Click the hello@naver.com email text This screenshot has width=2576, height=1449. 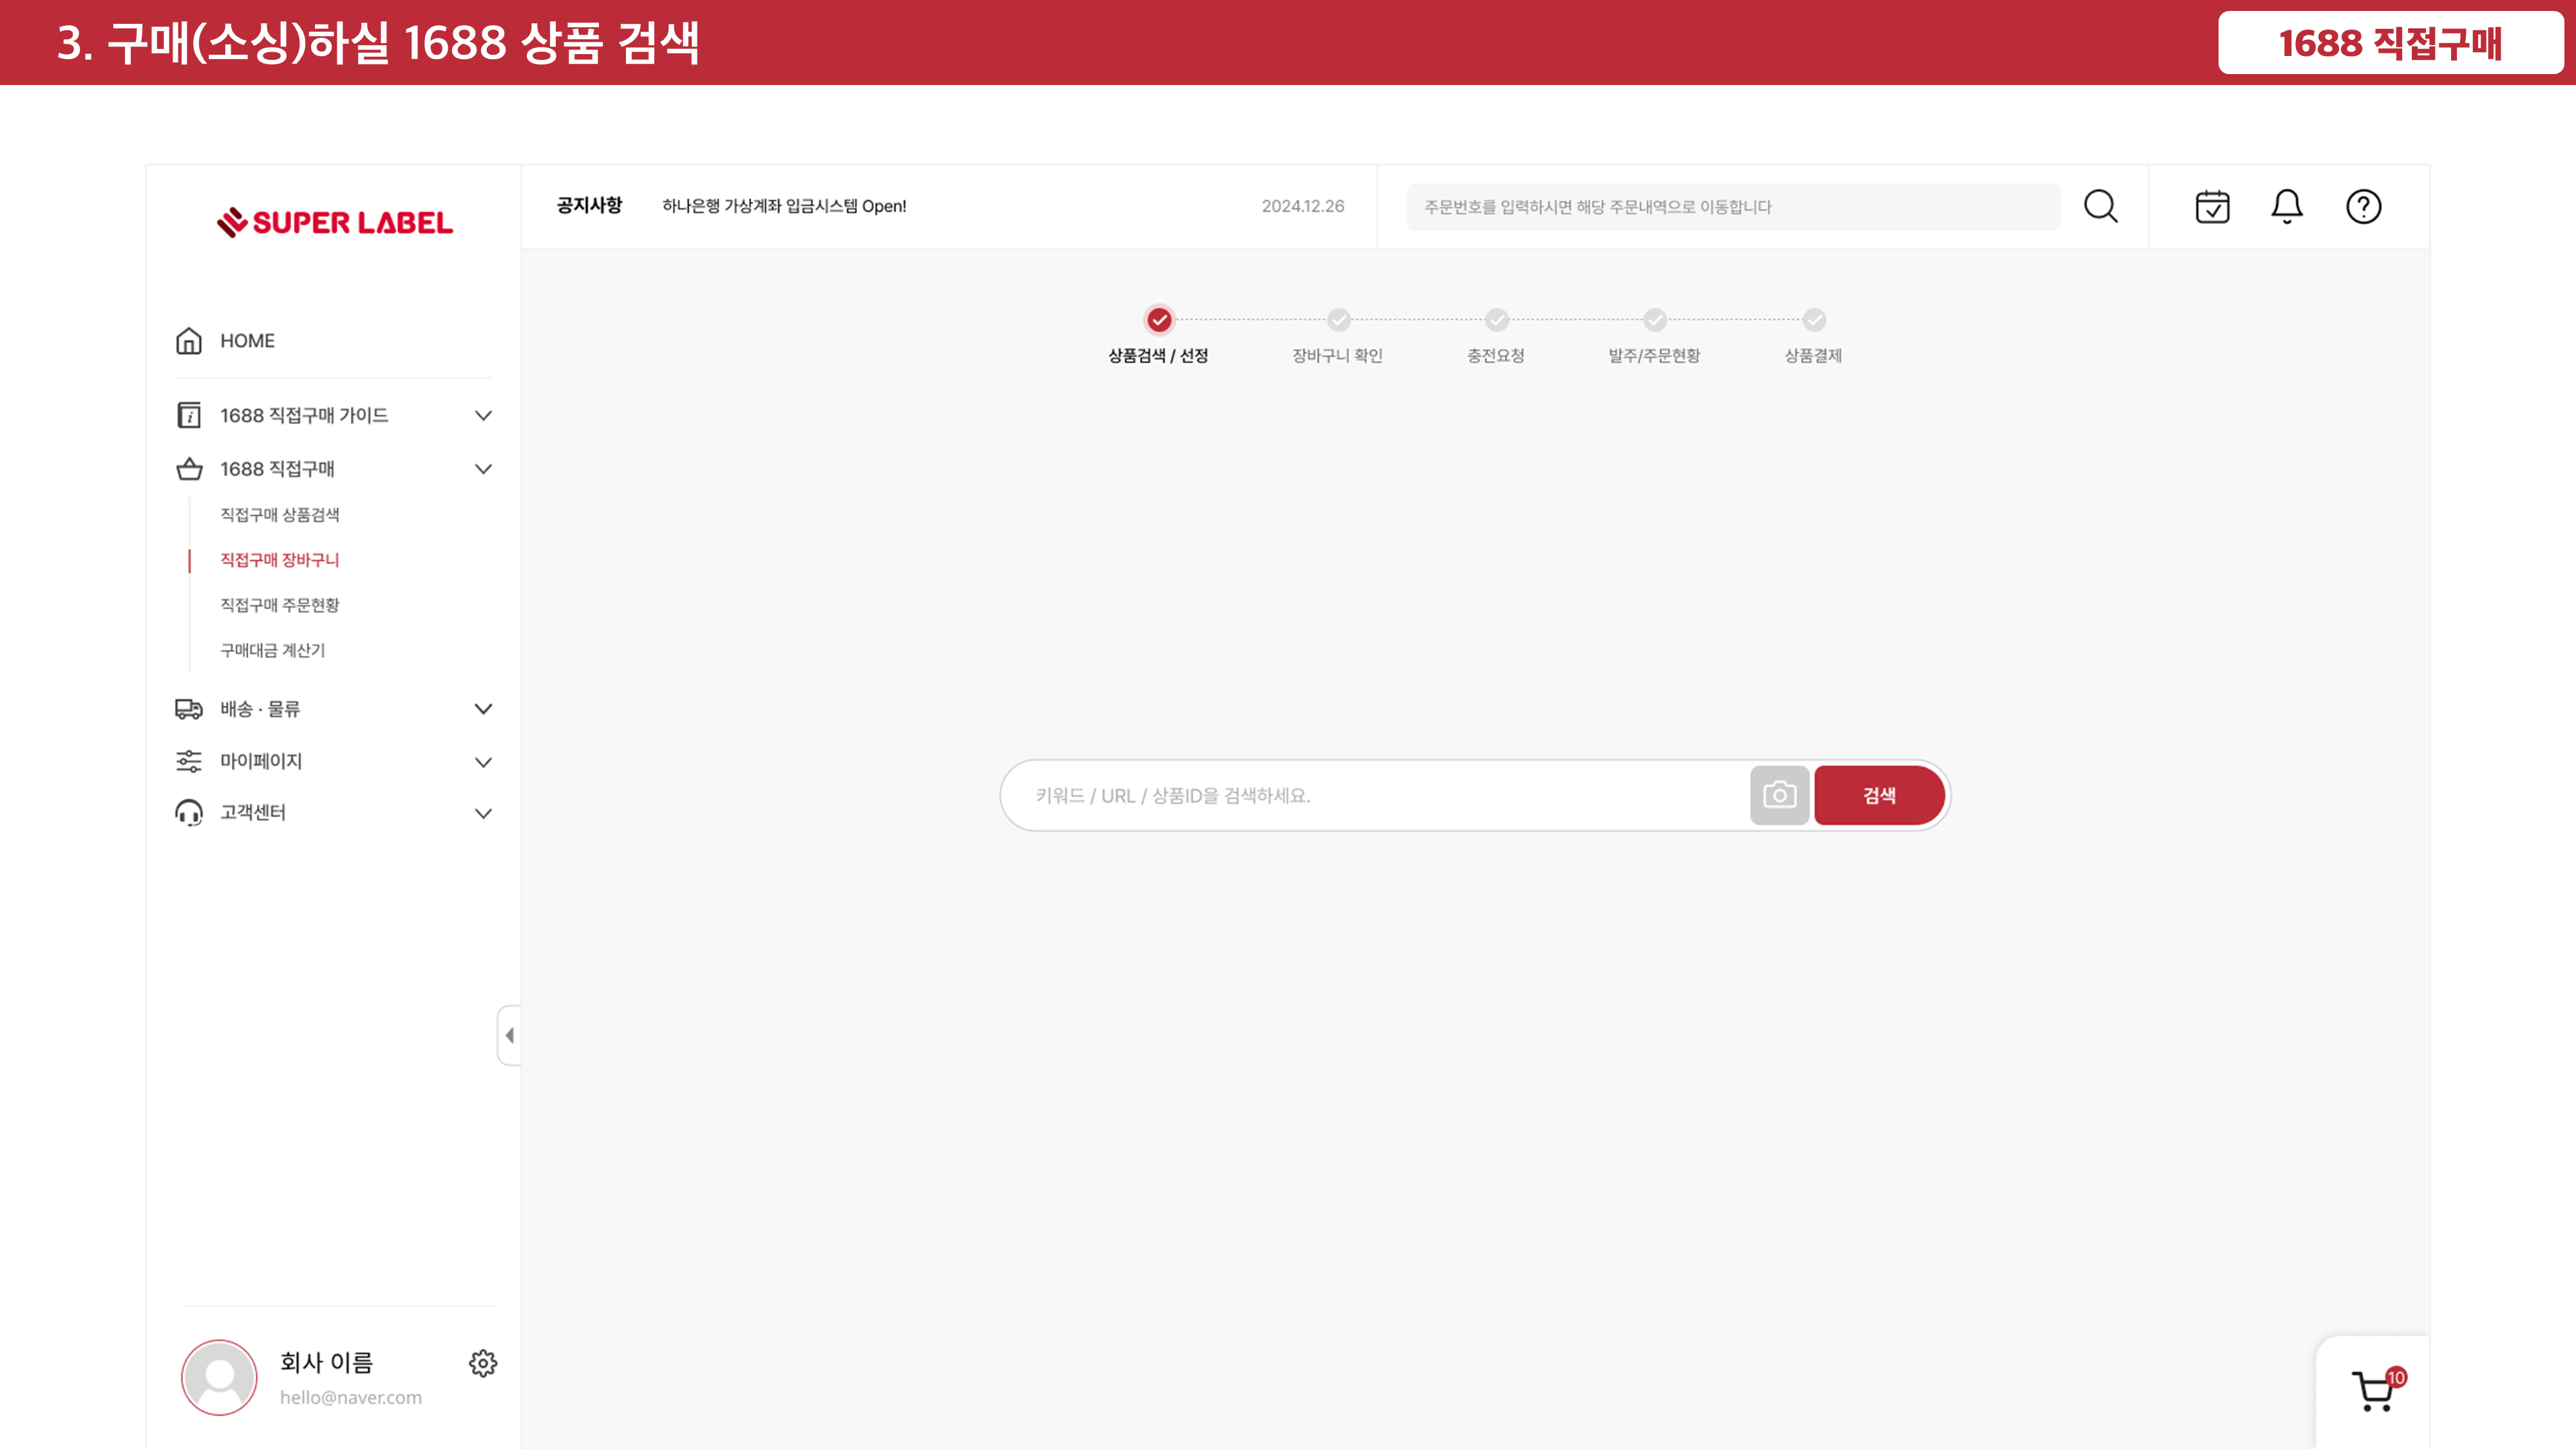(351, 1398)
